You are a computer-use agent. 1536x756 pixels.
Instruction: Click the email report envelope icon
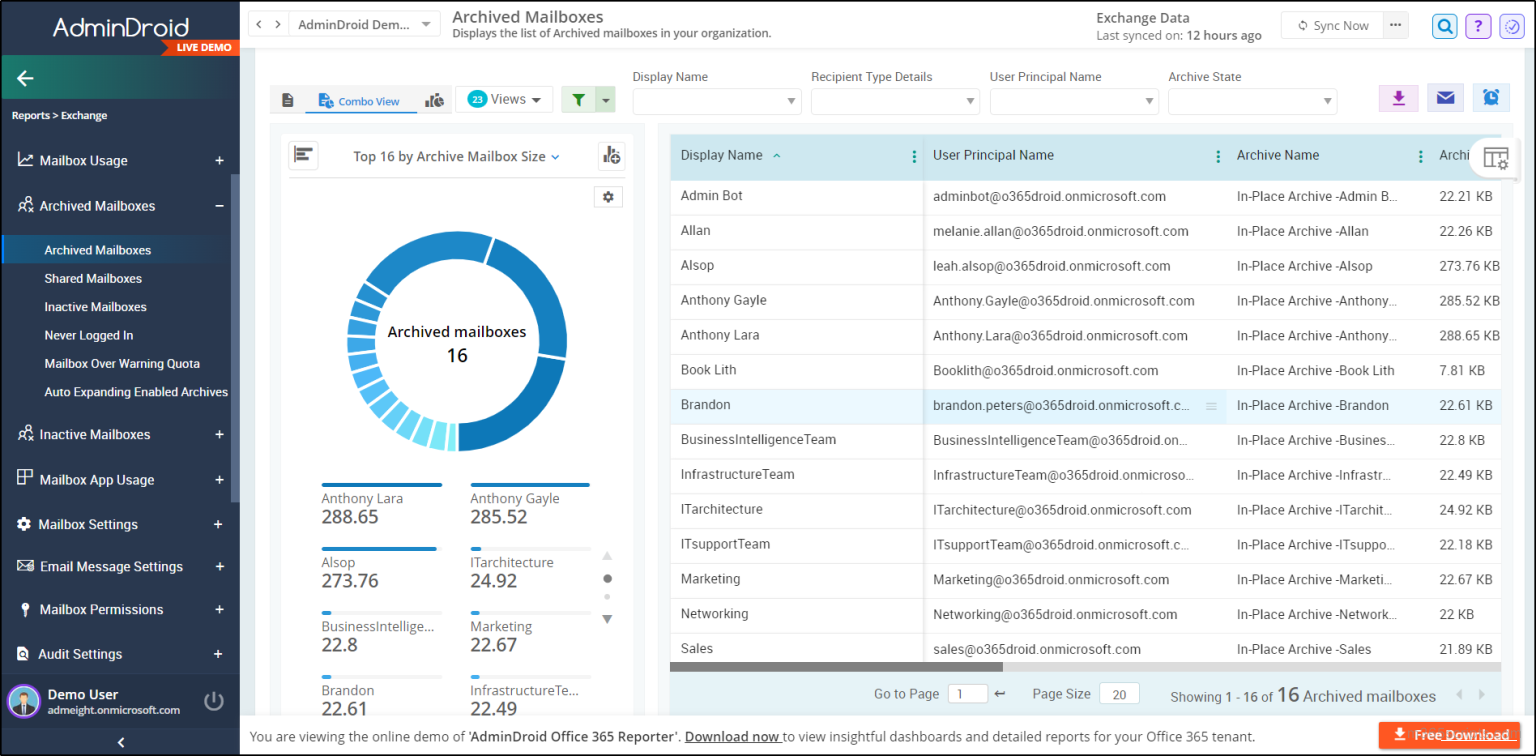pos(1445,98)
